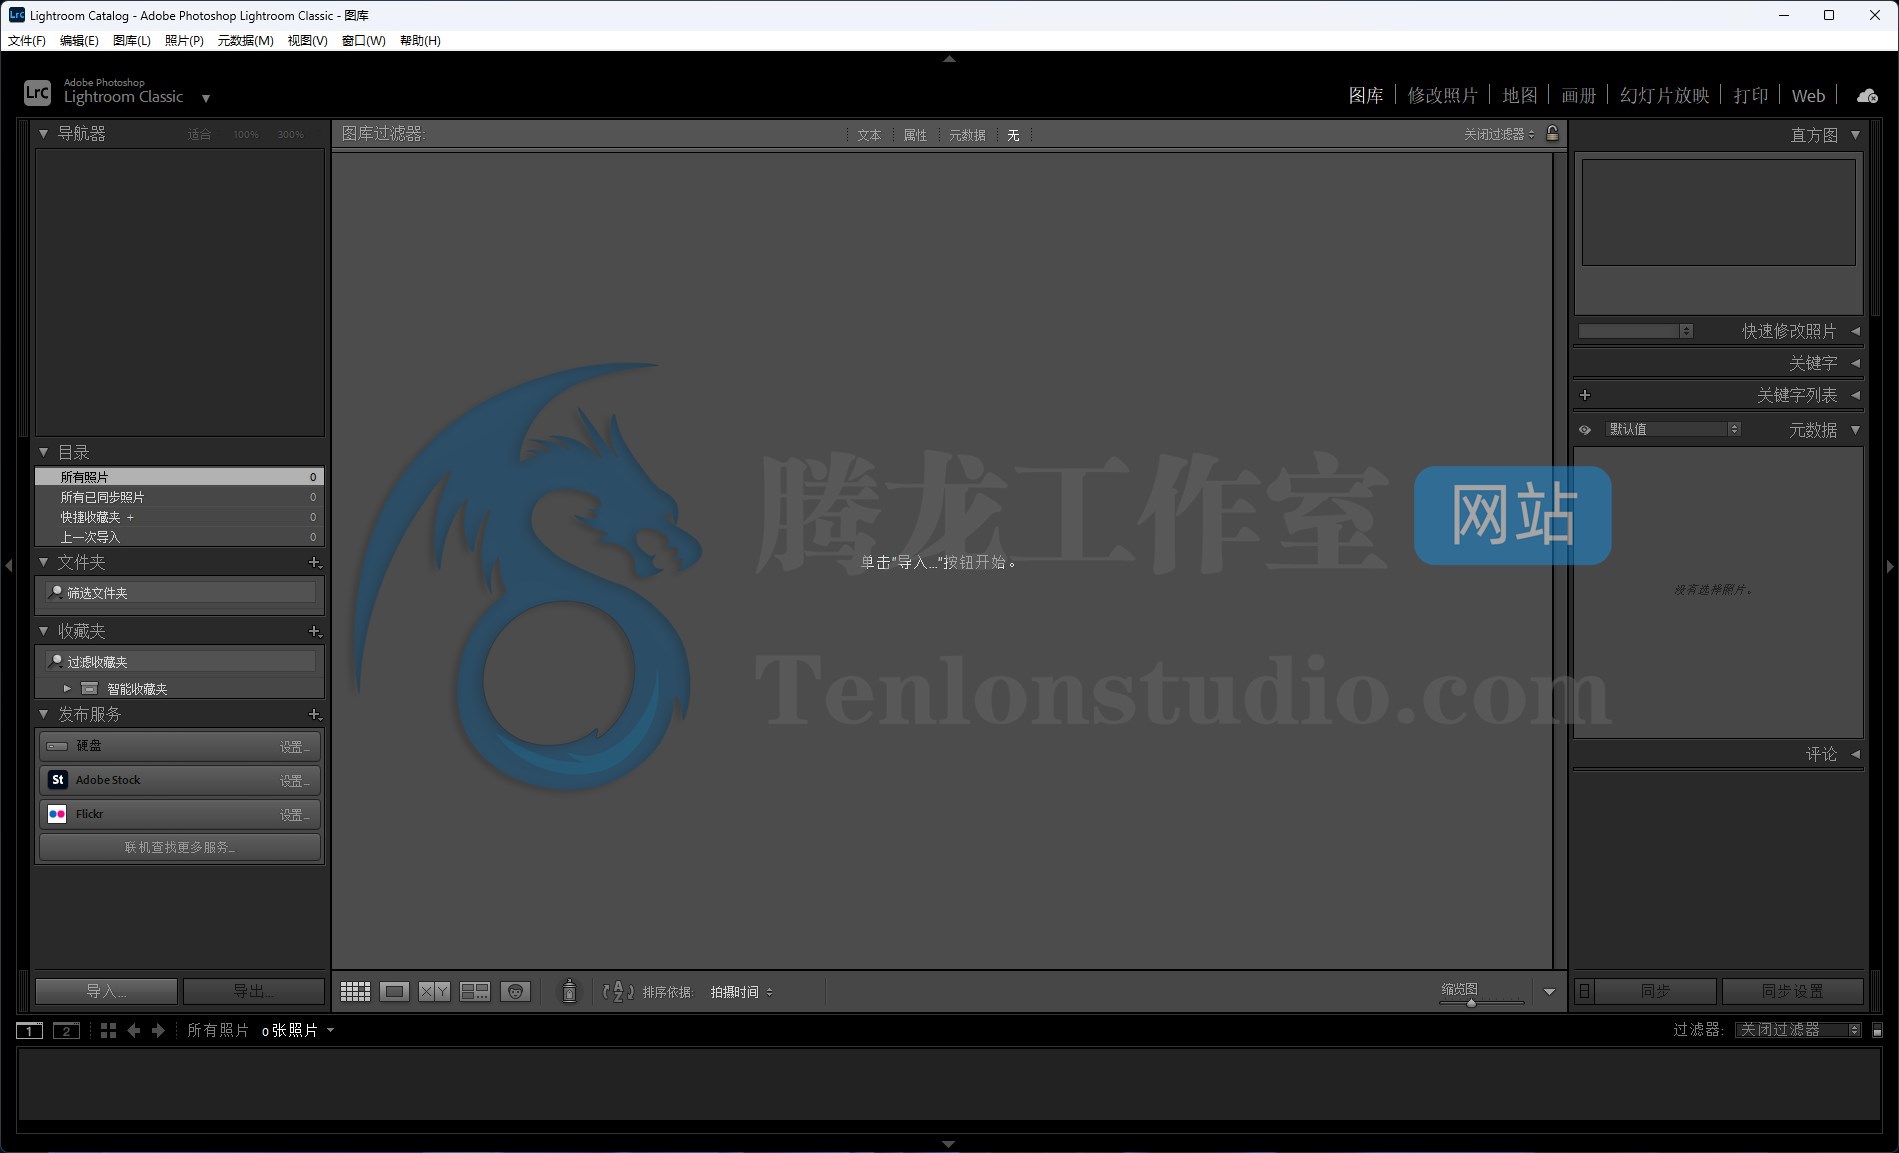Expand 智能收藏夹 collection set
This screenshot has height=1153, width=1899.
pos(67,689)
